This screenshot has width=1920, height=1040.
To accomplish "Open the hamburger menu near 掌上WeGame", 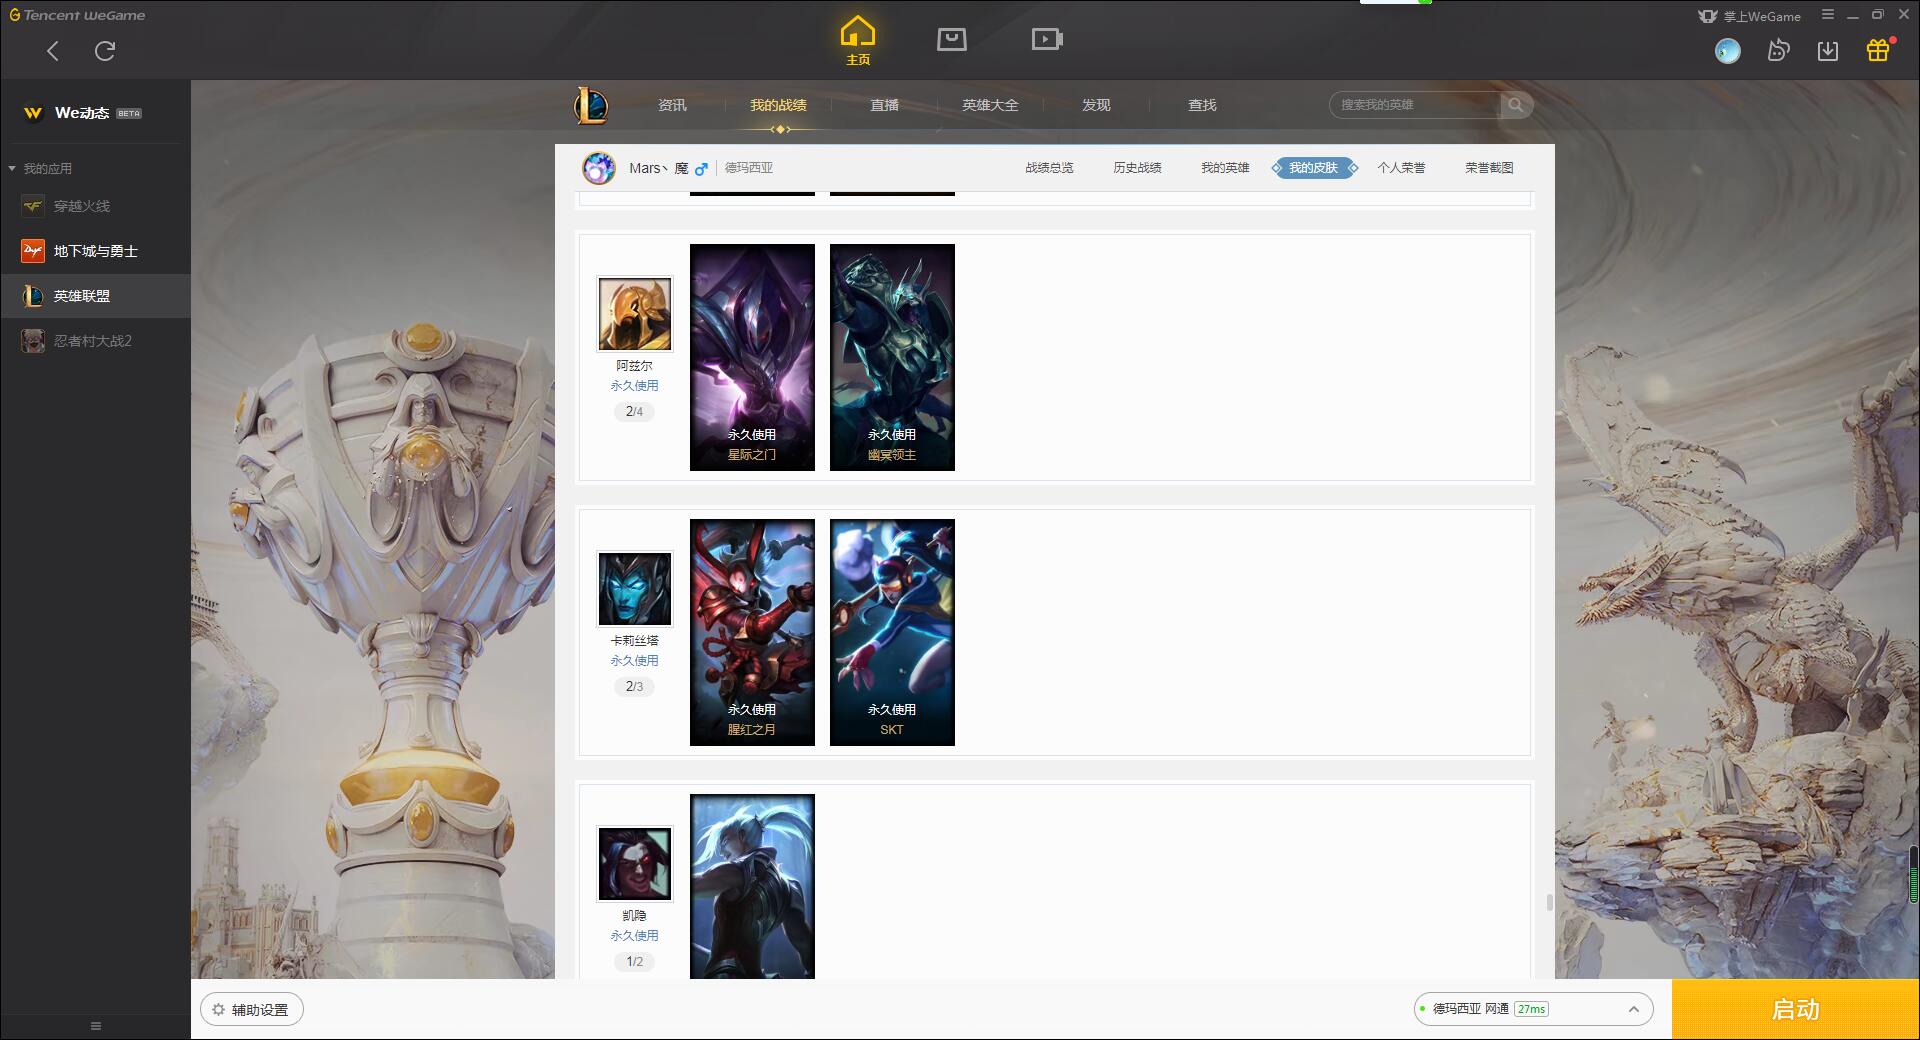I will [1828, 15].
